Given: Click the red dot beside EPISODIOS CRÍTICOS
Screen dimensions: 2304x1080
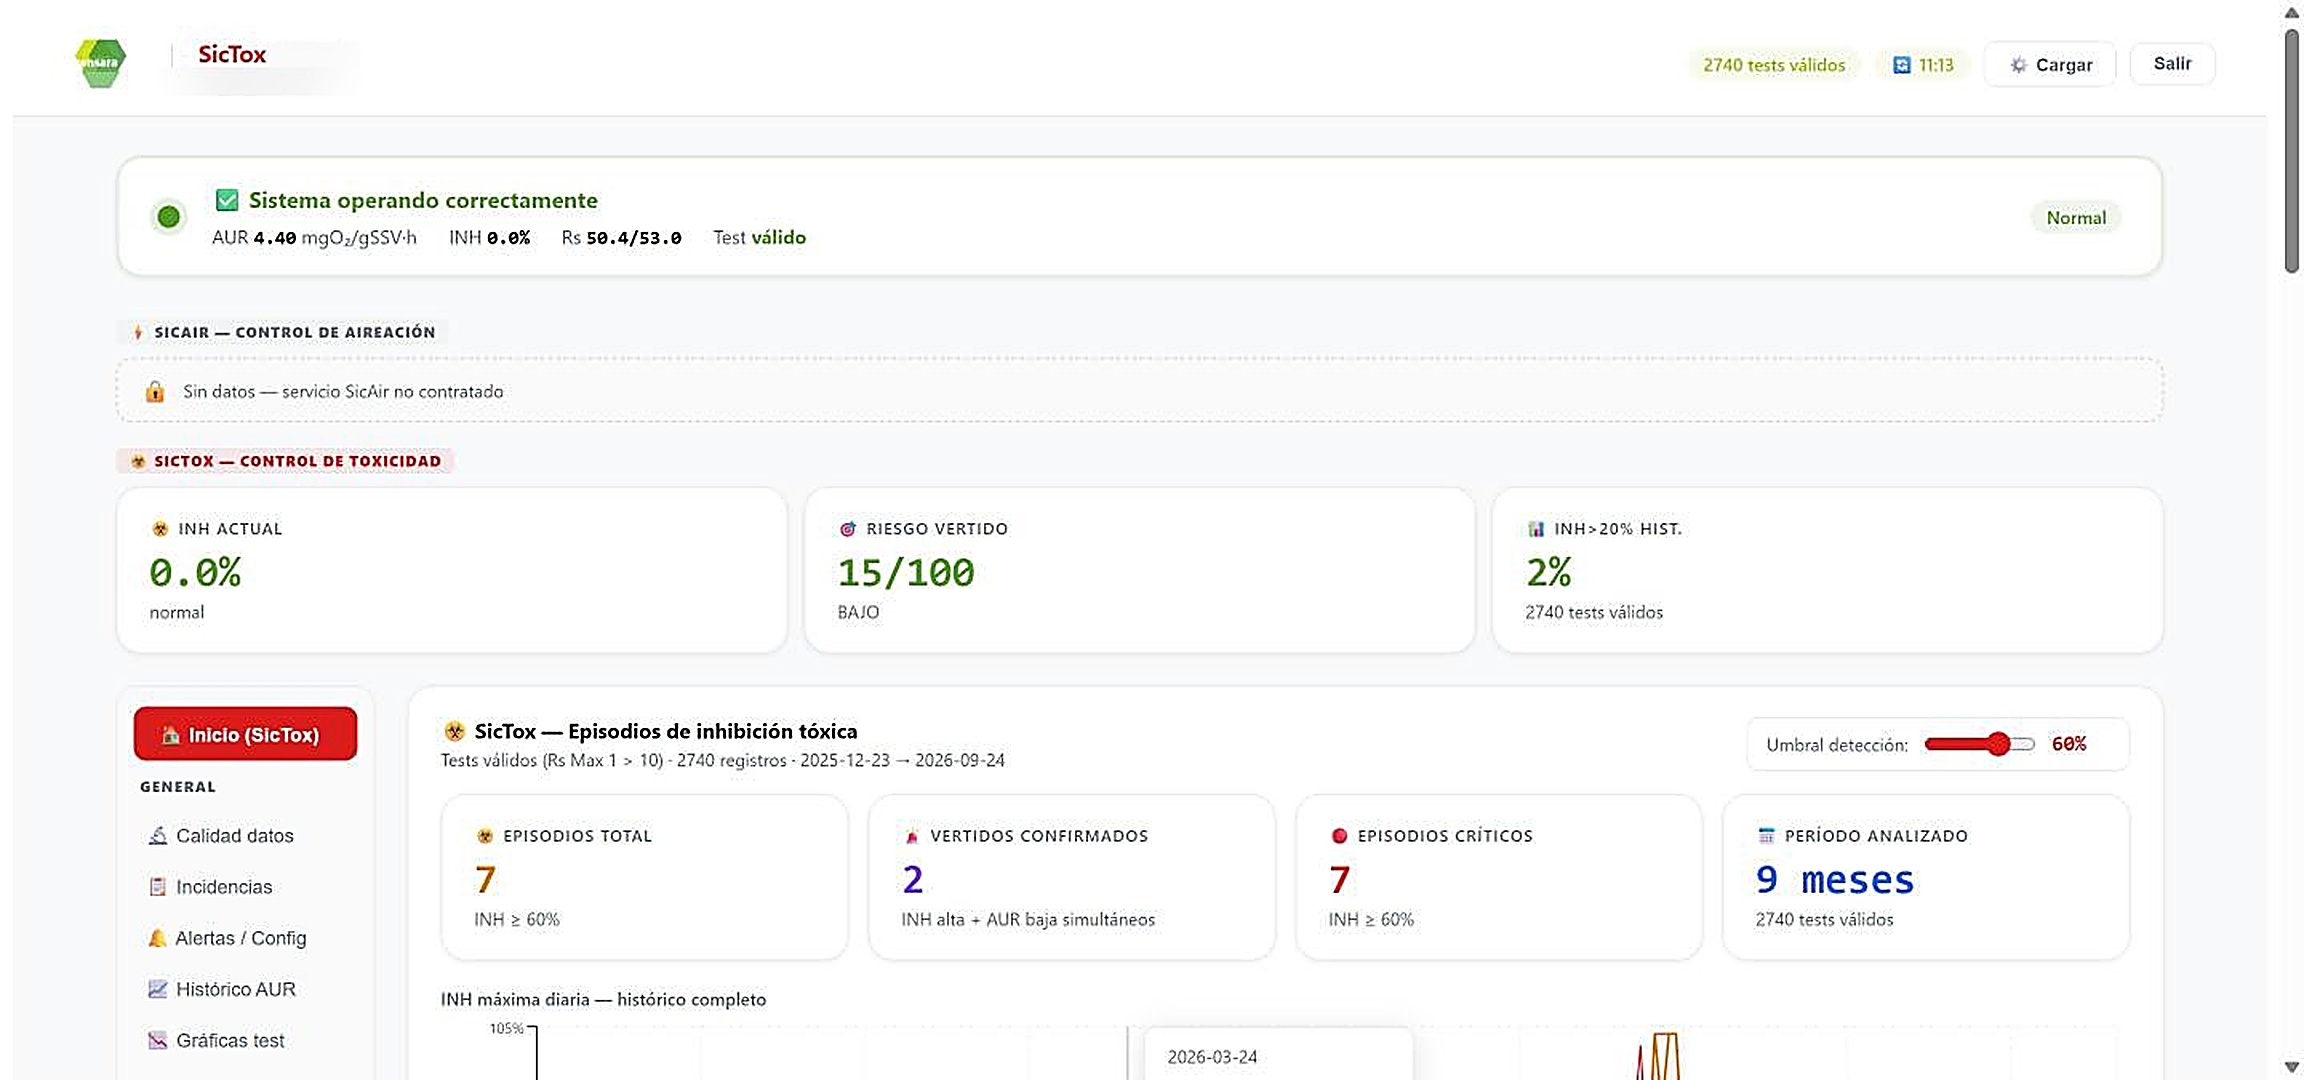Looking at the screenshot, I should (x=1340, y=835).
